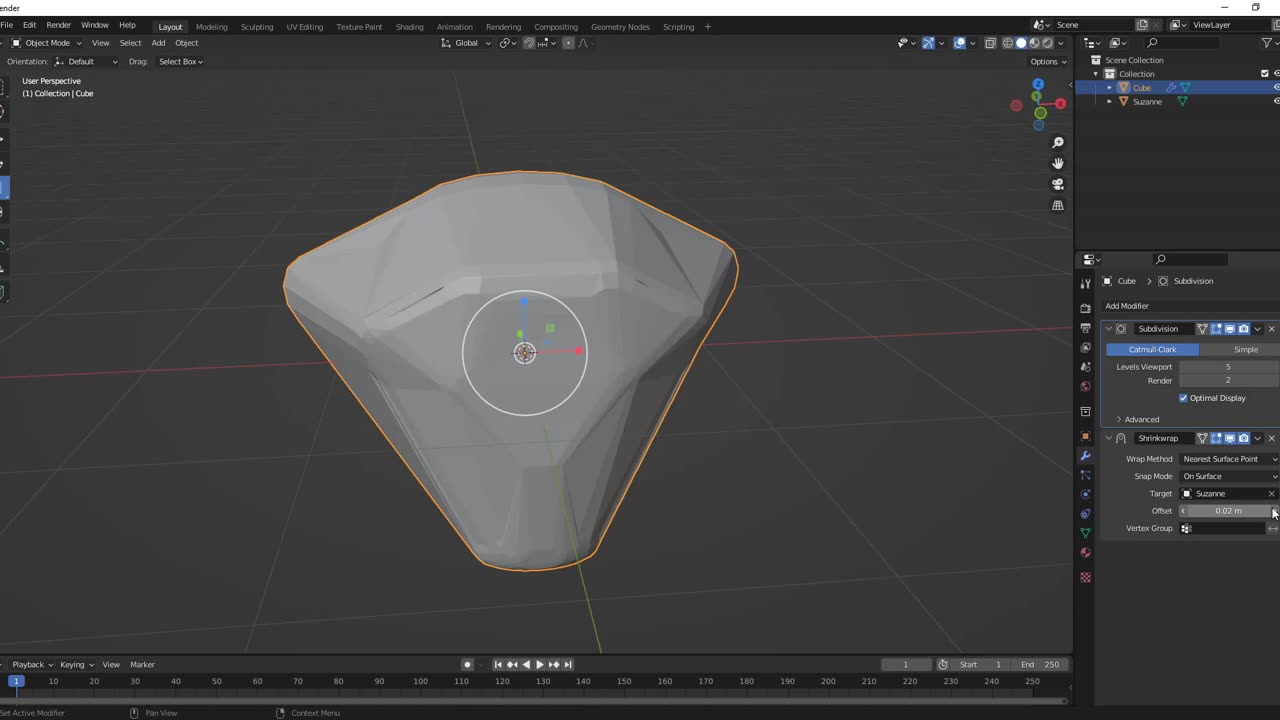This screenshot has height=720, width=1280.
Task: Open the Render menu
Action: coord(58,25)
